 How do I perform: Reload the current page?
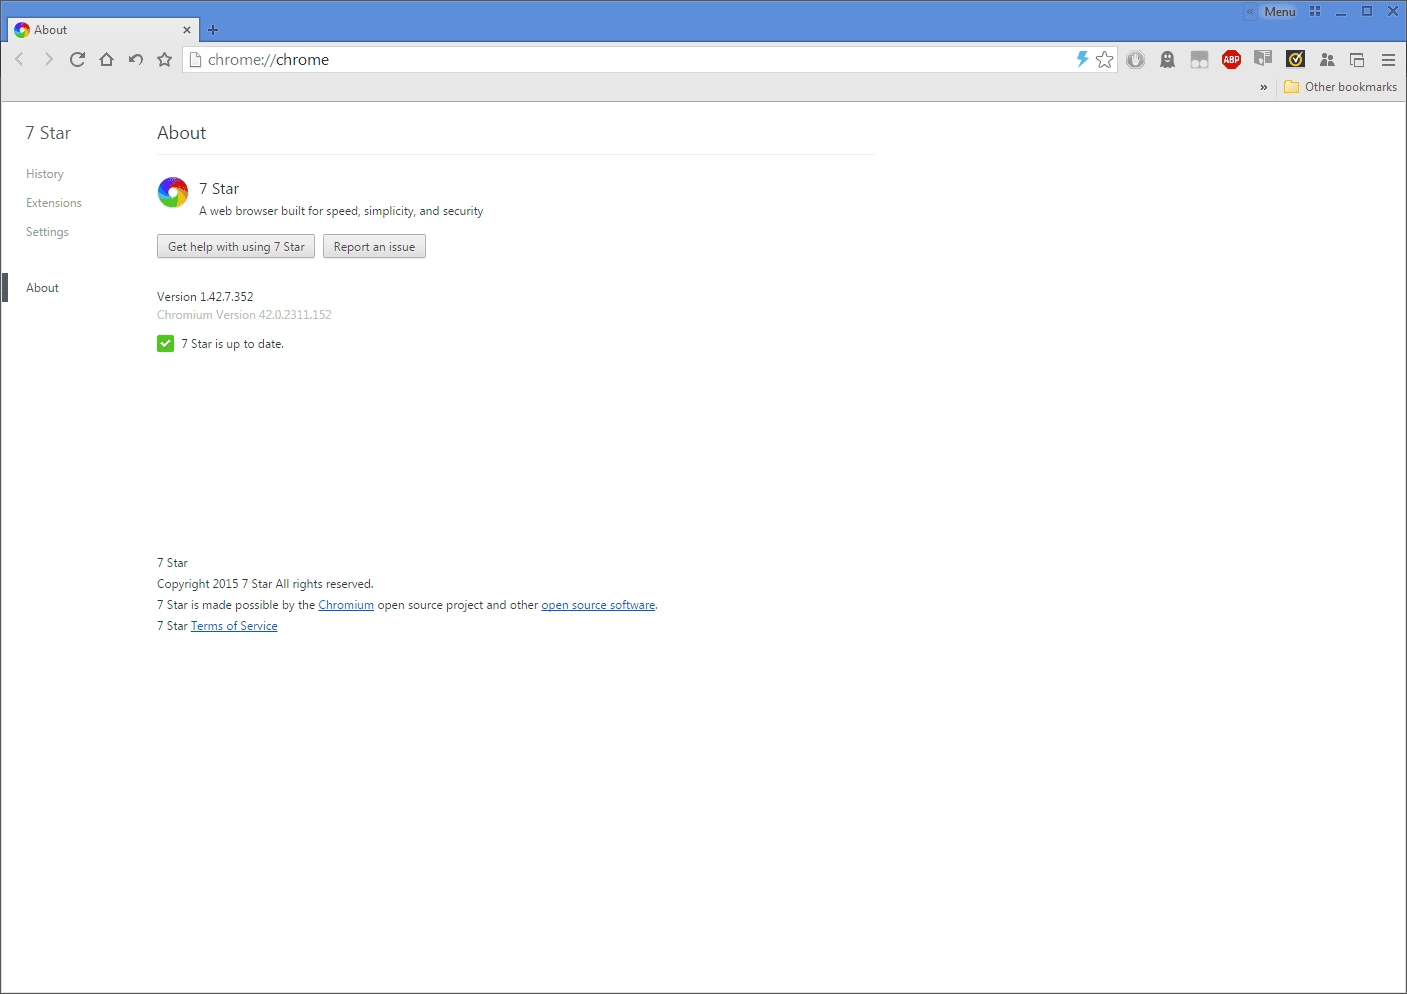(77, 60)
